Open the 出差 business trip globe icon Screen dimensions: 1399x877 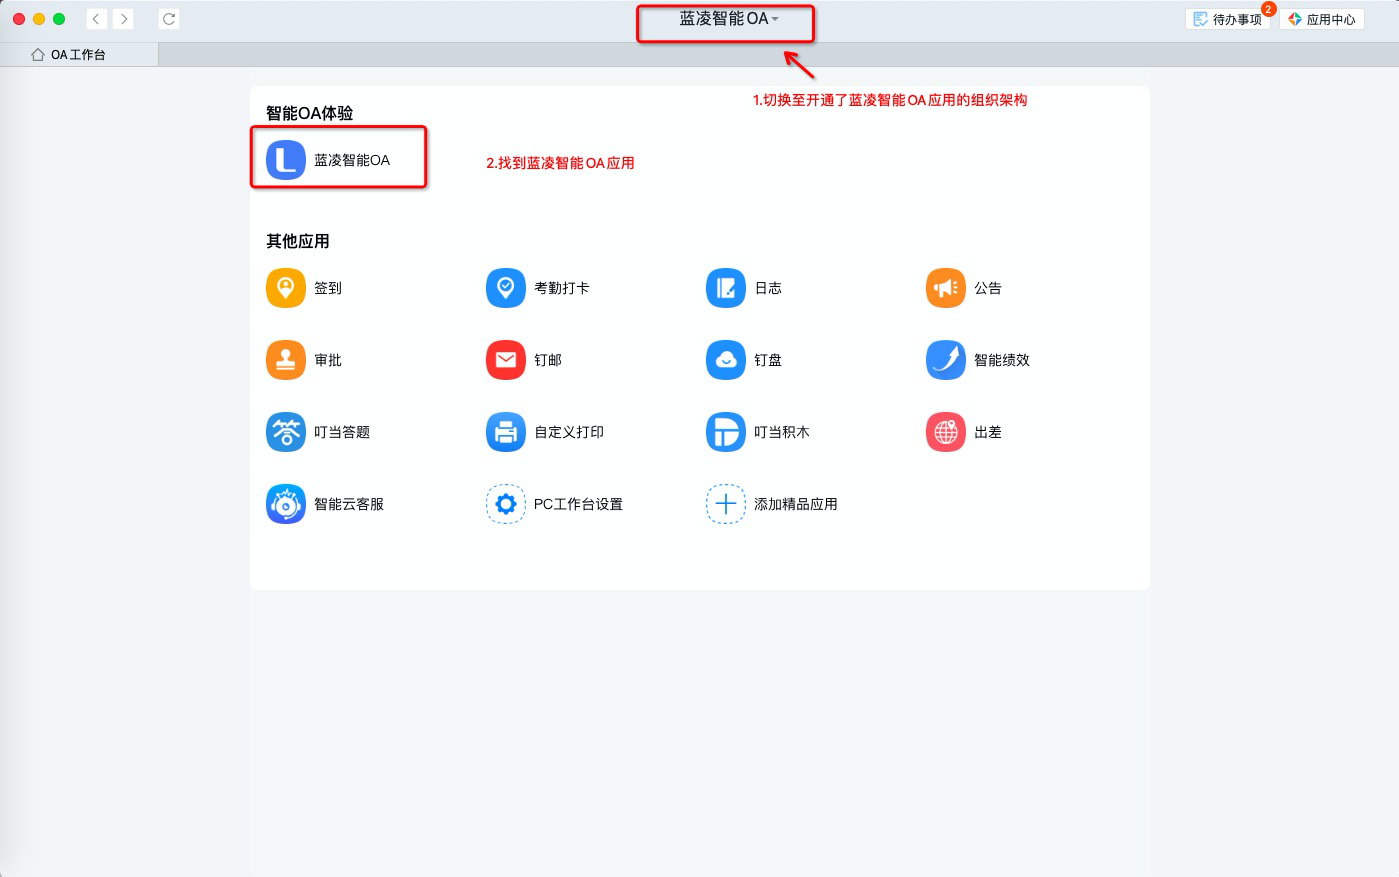[x=946, y=432]
